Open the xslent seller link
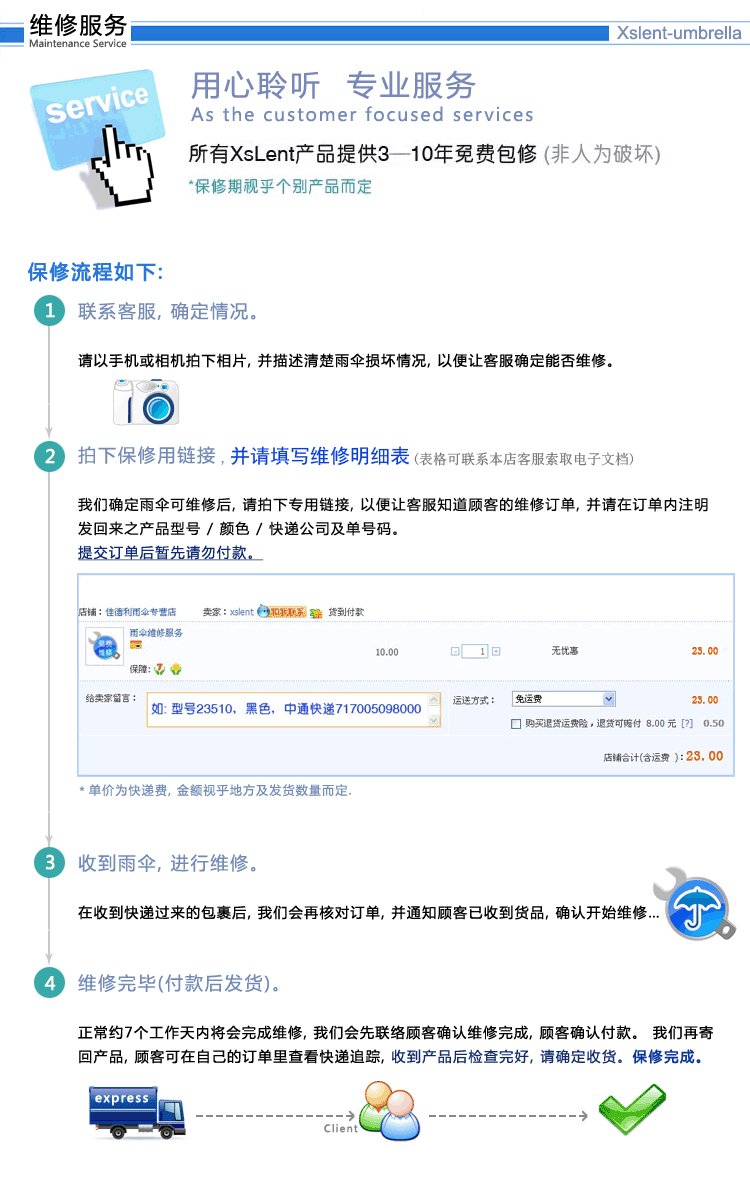Screen dimensions: 750x1186 tap(242, 612)
